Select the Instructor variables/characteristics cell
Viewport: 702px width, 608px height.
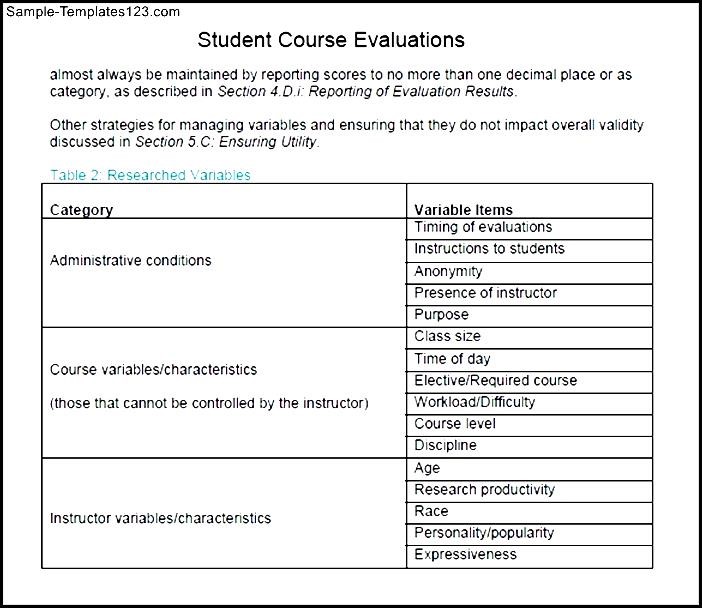(160, 518)
